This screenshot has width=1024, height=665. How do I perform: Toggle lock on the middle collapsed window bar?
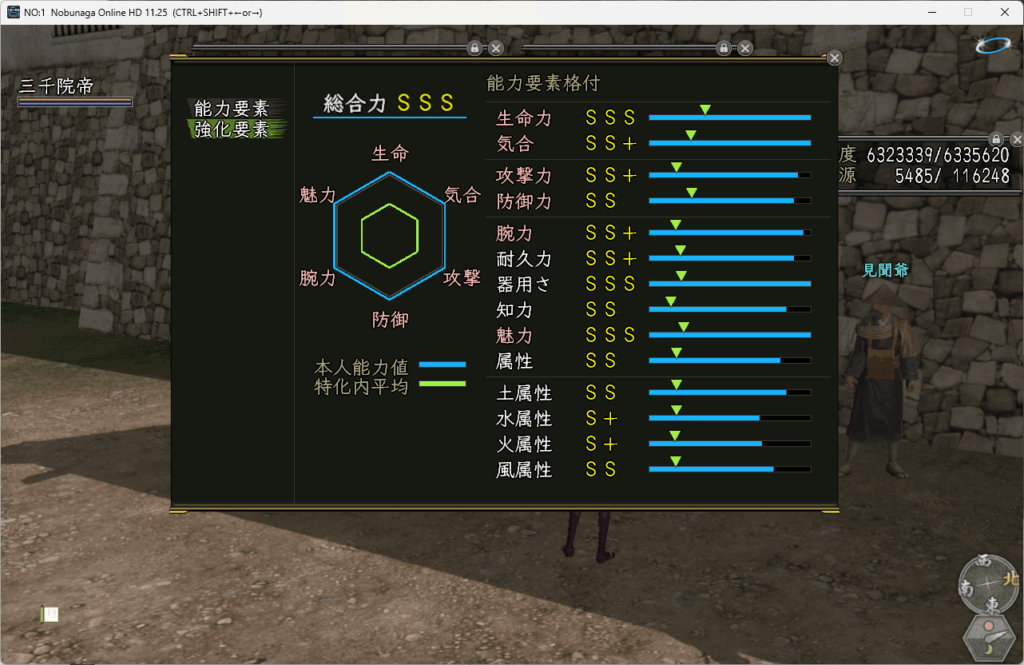tap(723, 47)
